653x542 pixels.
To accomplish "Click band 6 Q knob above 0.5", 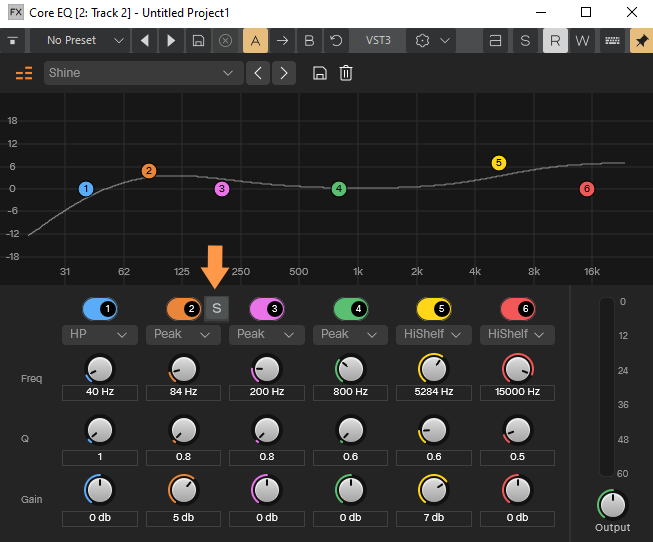I will 518,430.
